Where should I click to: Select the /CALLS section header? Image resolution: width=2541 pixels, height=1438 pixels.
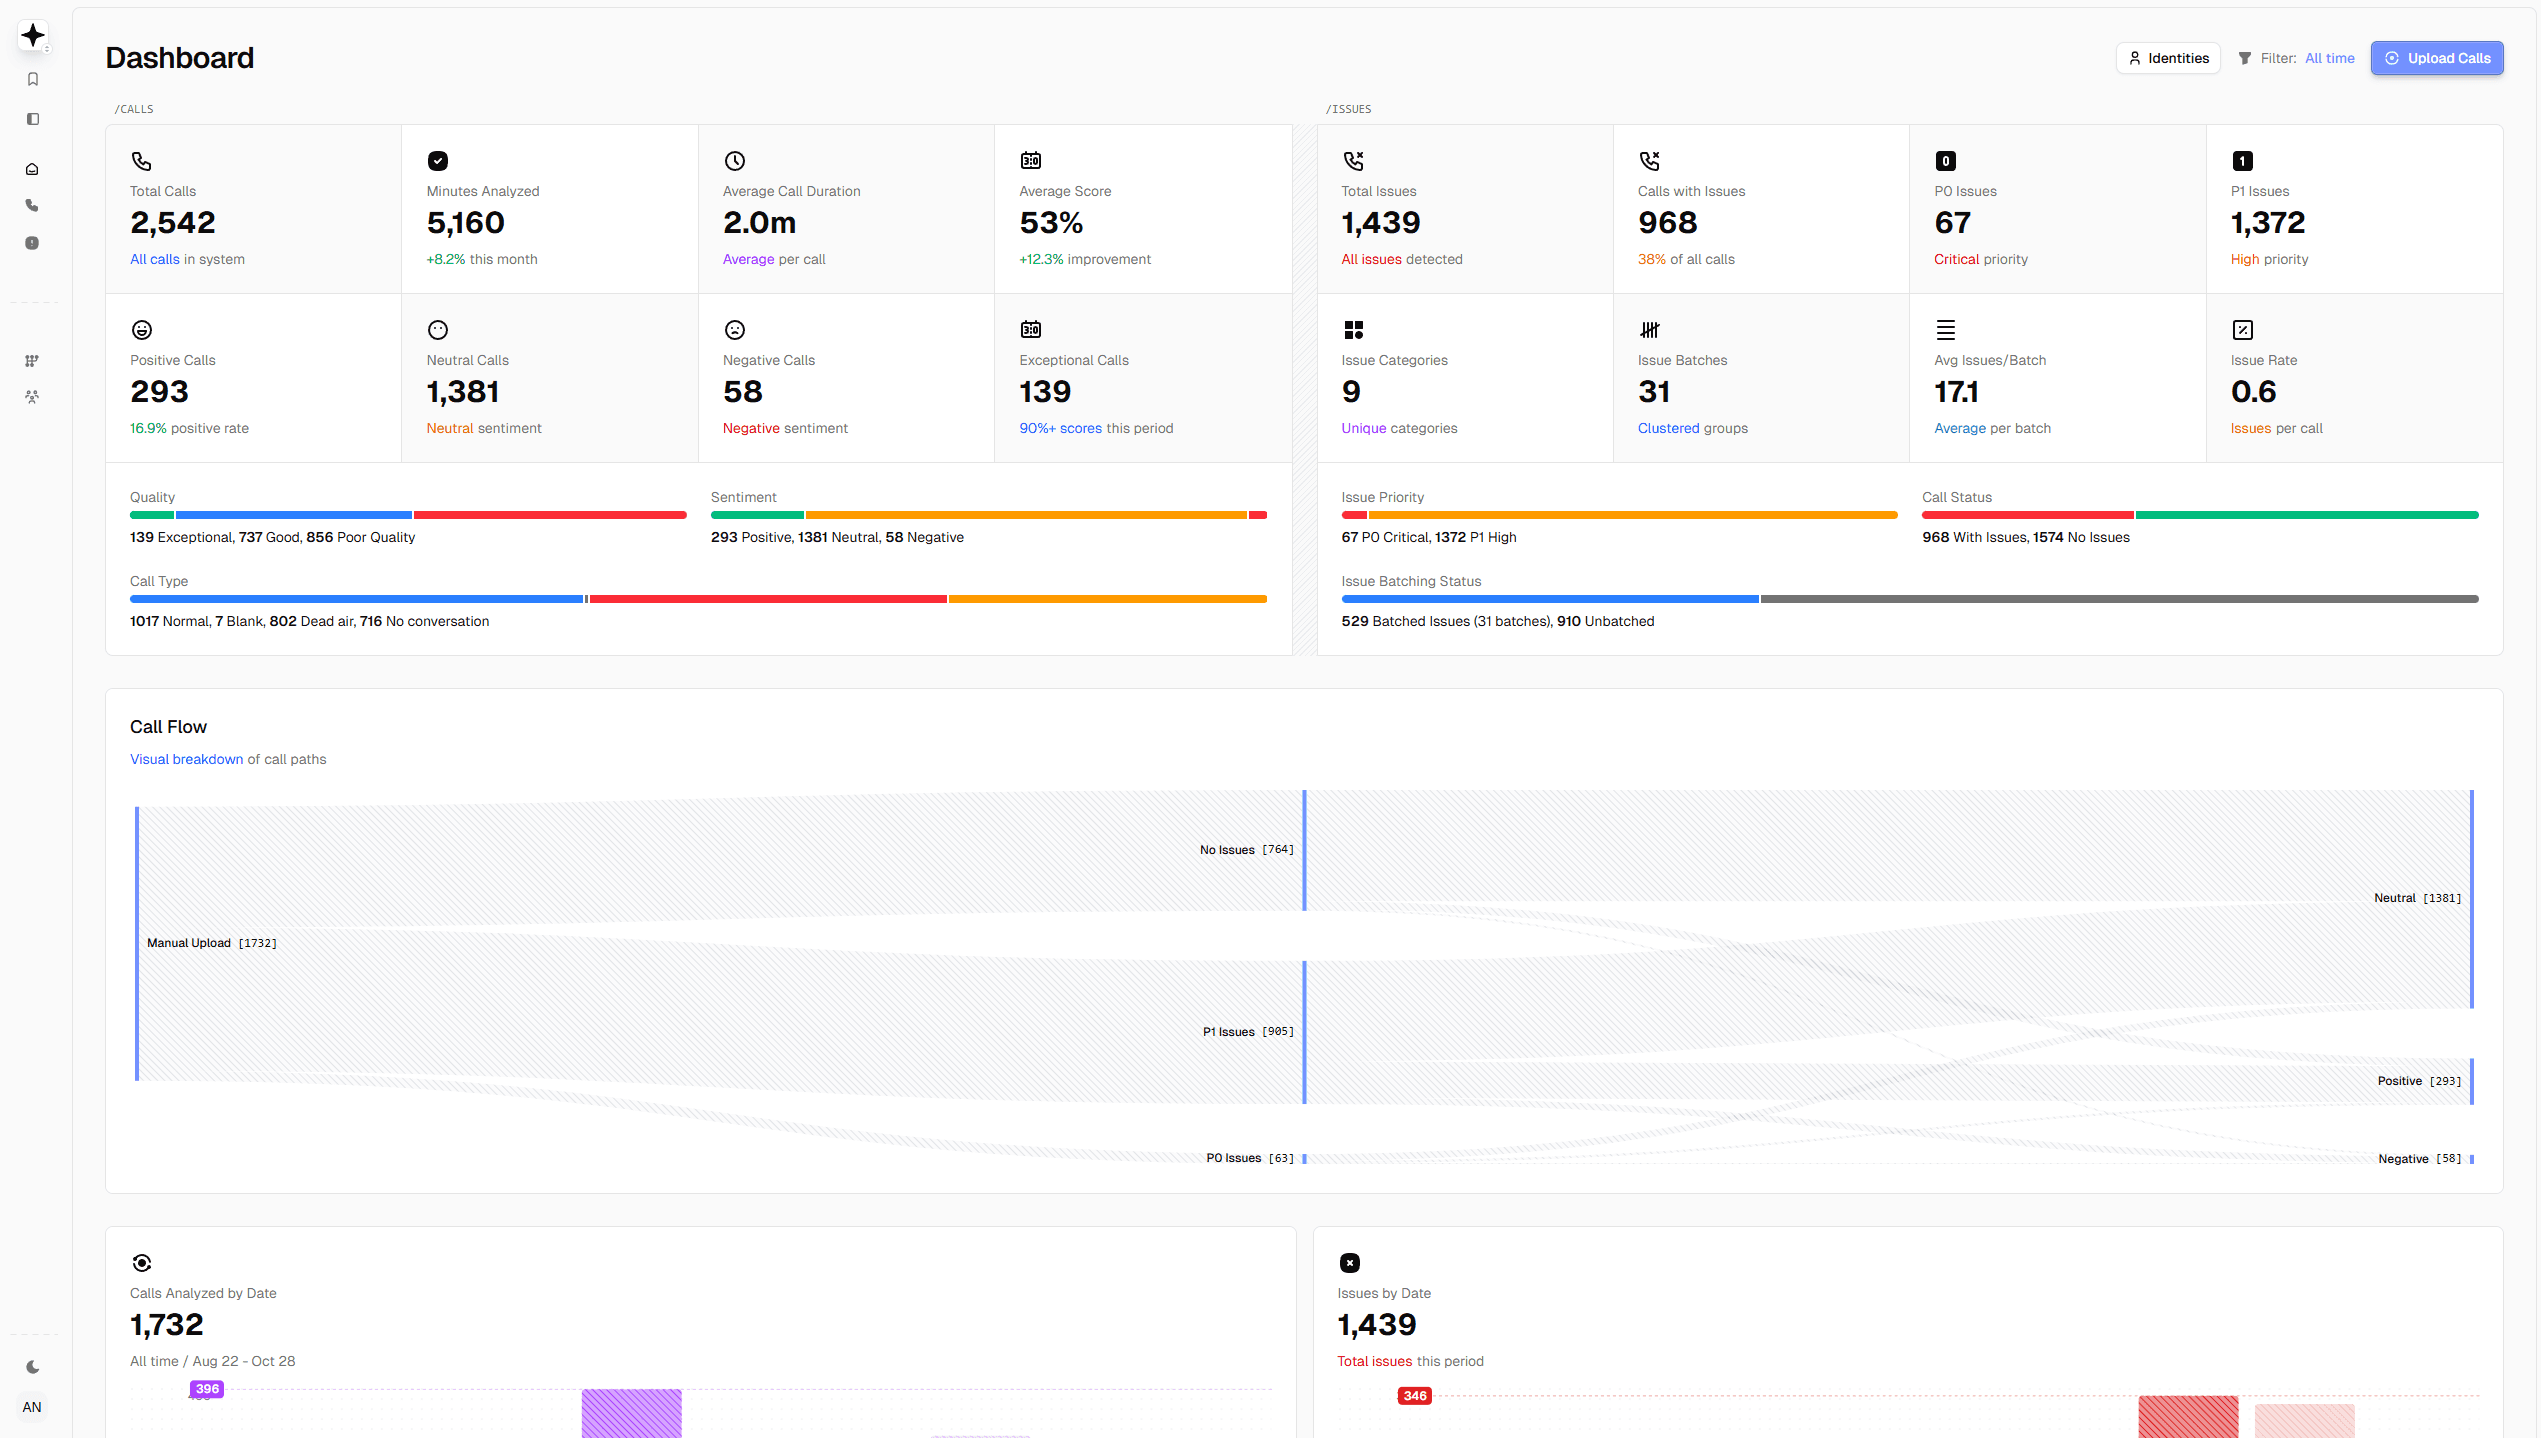point(134,108)
